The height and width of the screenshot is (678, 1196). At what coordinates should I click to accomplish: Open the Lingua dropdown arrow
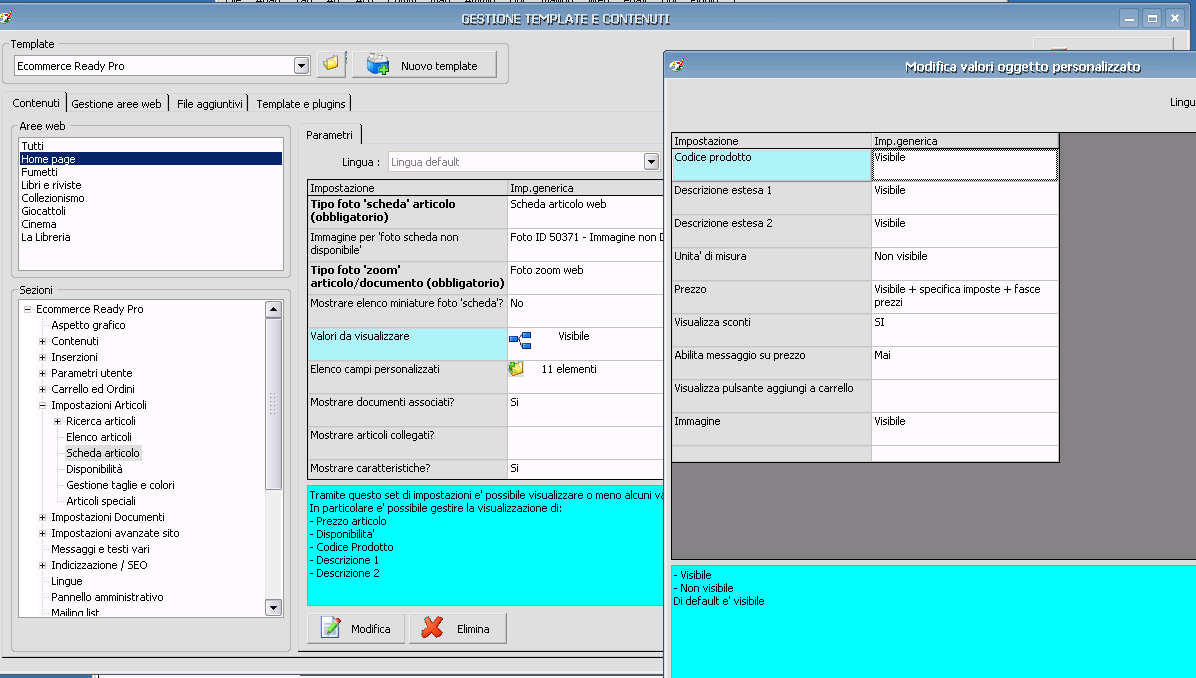pos(651,162)
